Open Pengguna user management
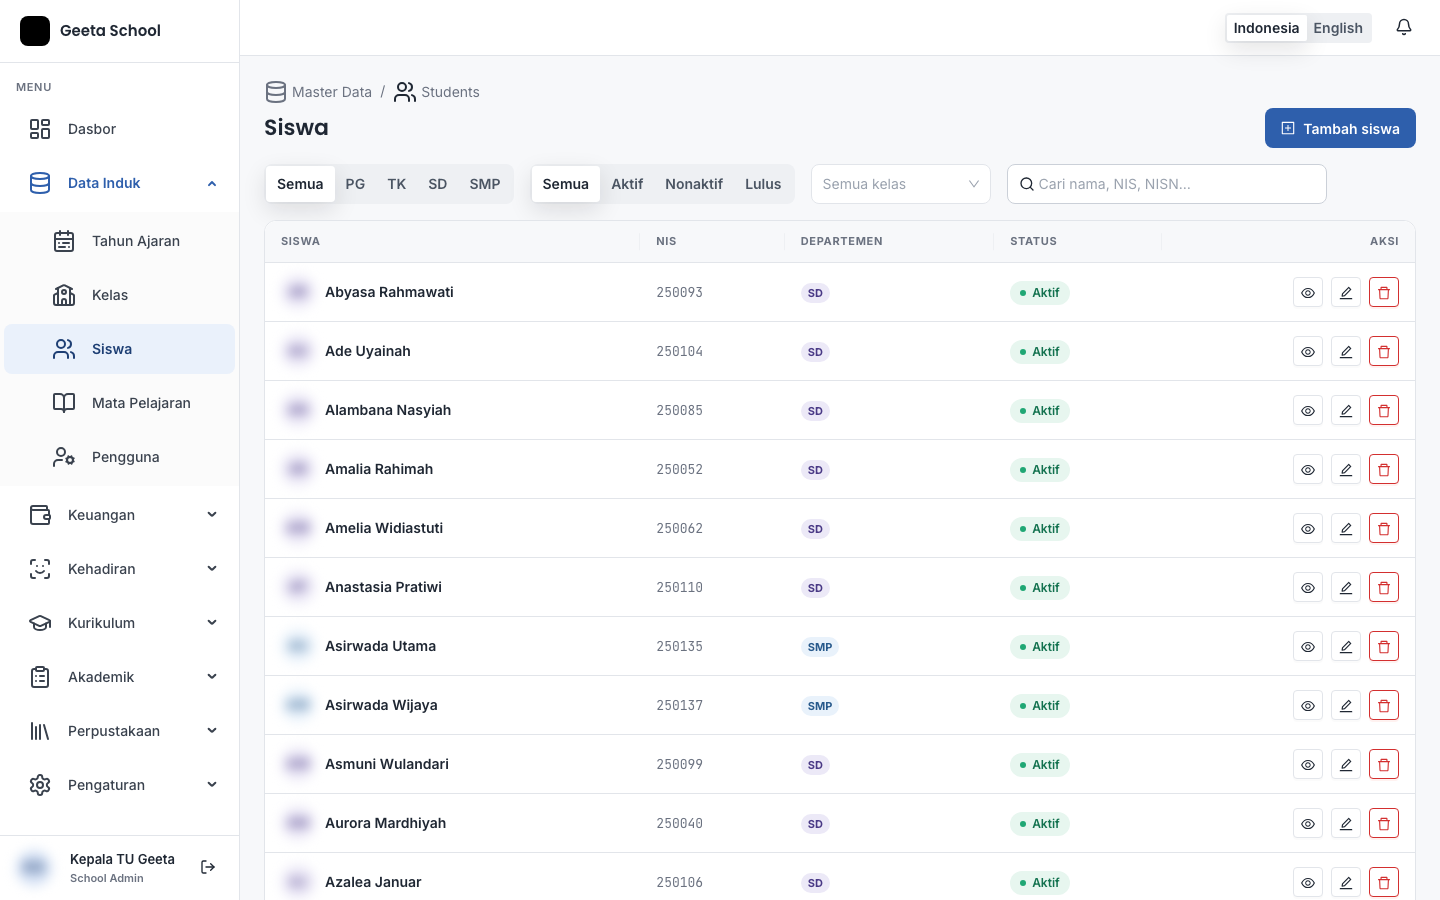The height and width of the screenshot is (900, 1440). click(120, 457)
